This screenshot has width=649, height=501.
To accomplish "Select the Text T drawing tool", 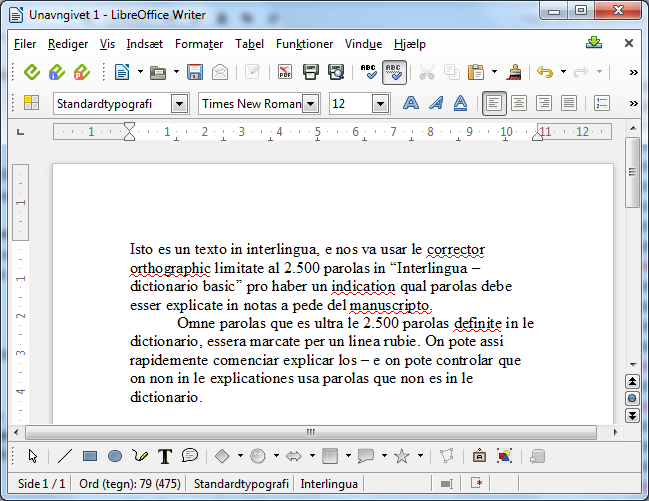I will pyautogui.click(x=165, y=456).
